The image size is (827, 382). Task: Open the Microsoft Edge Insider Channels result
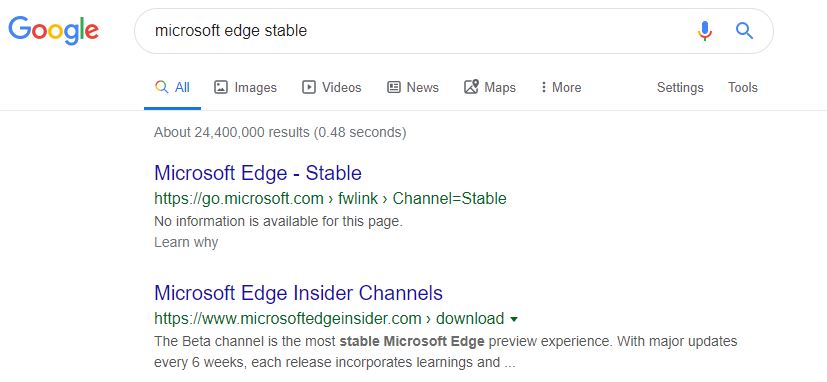click(x=299, y=293)
